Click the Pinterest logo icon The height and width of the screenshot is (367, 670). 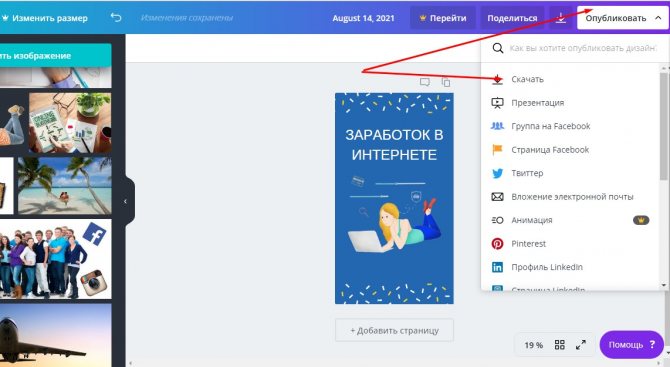(x=497, y=244)
